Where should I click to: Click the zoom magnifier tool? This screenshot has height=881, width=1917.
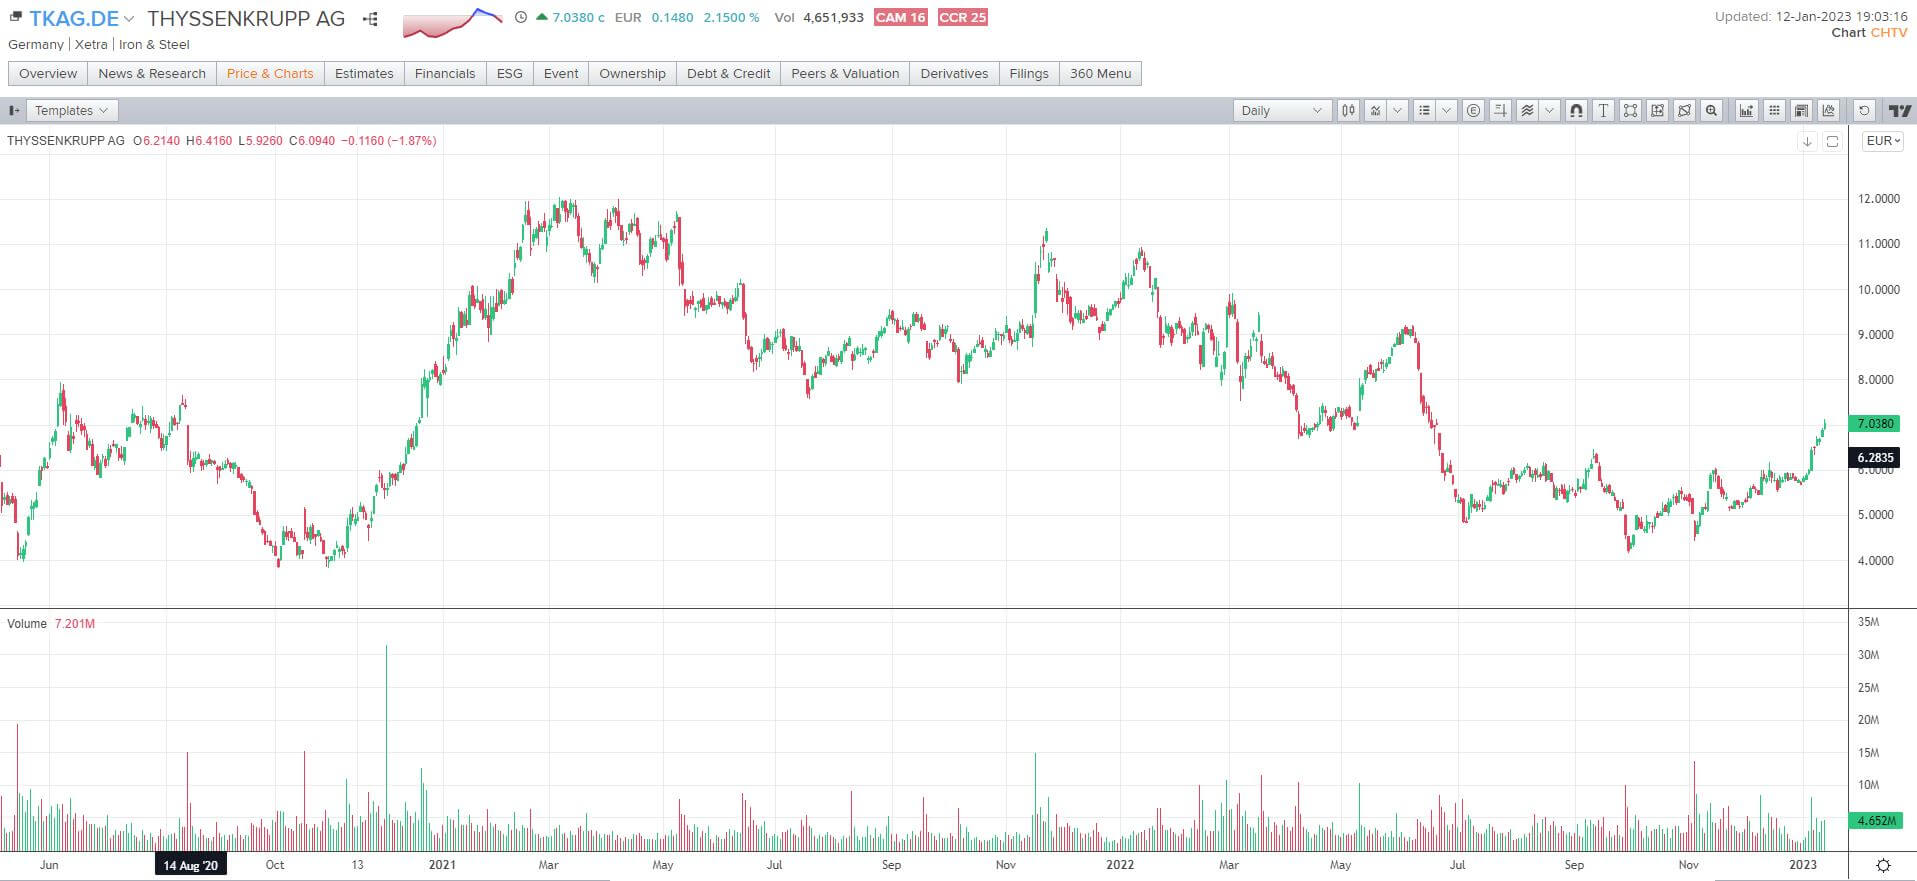(x=1711, y=111)
